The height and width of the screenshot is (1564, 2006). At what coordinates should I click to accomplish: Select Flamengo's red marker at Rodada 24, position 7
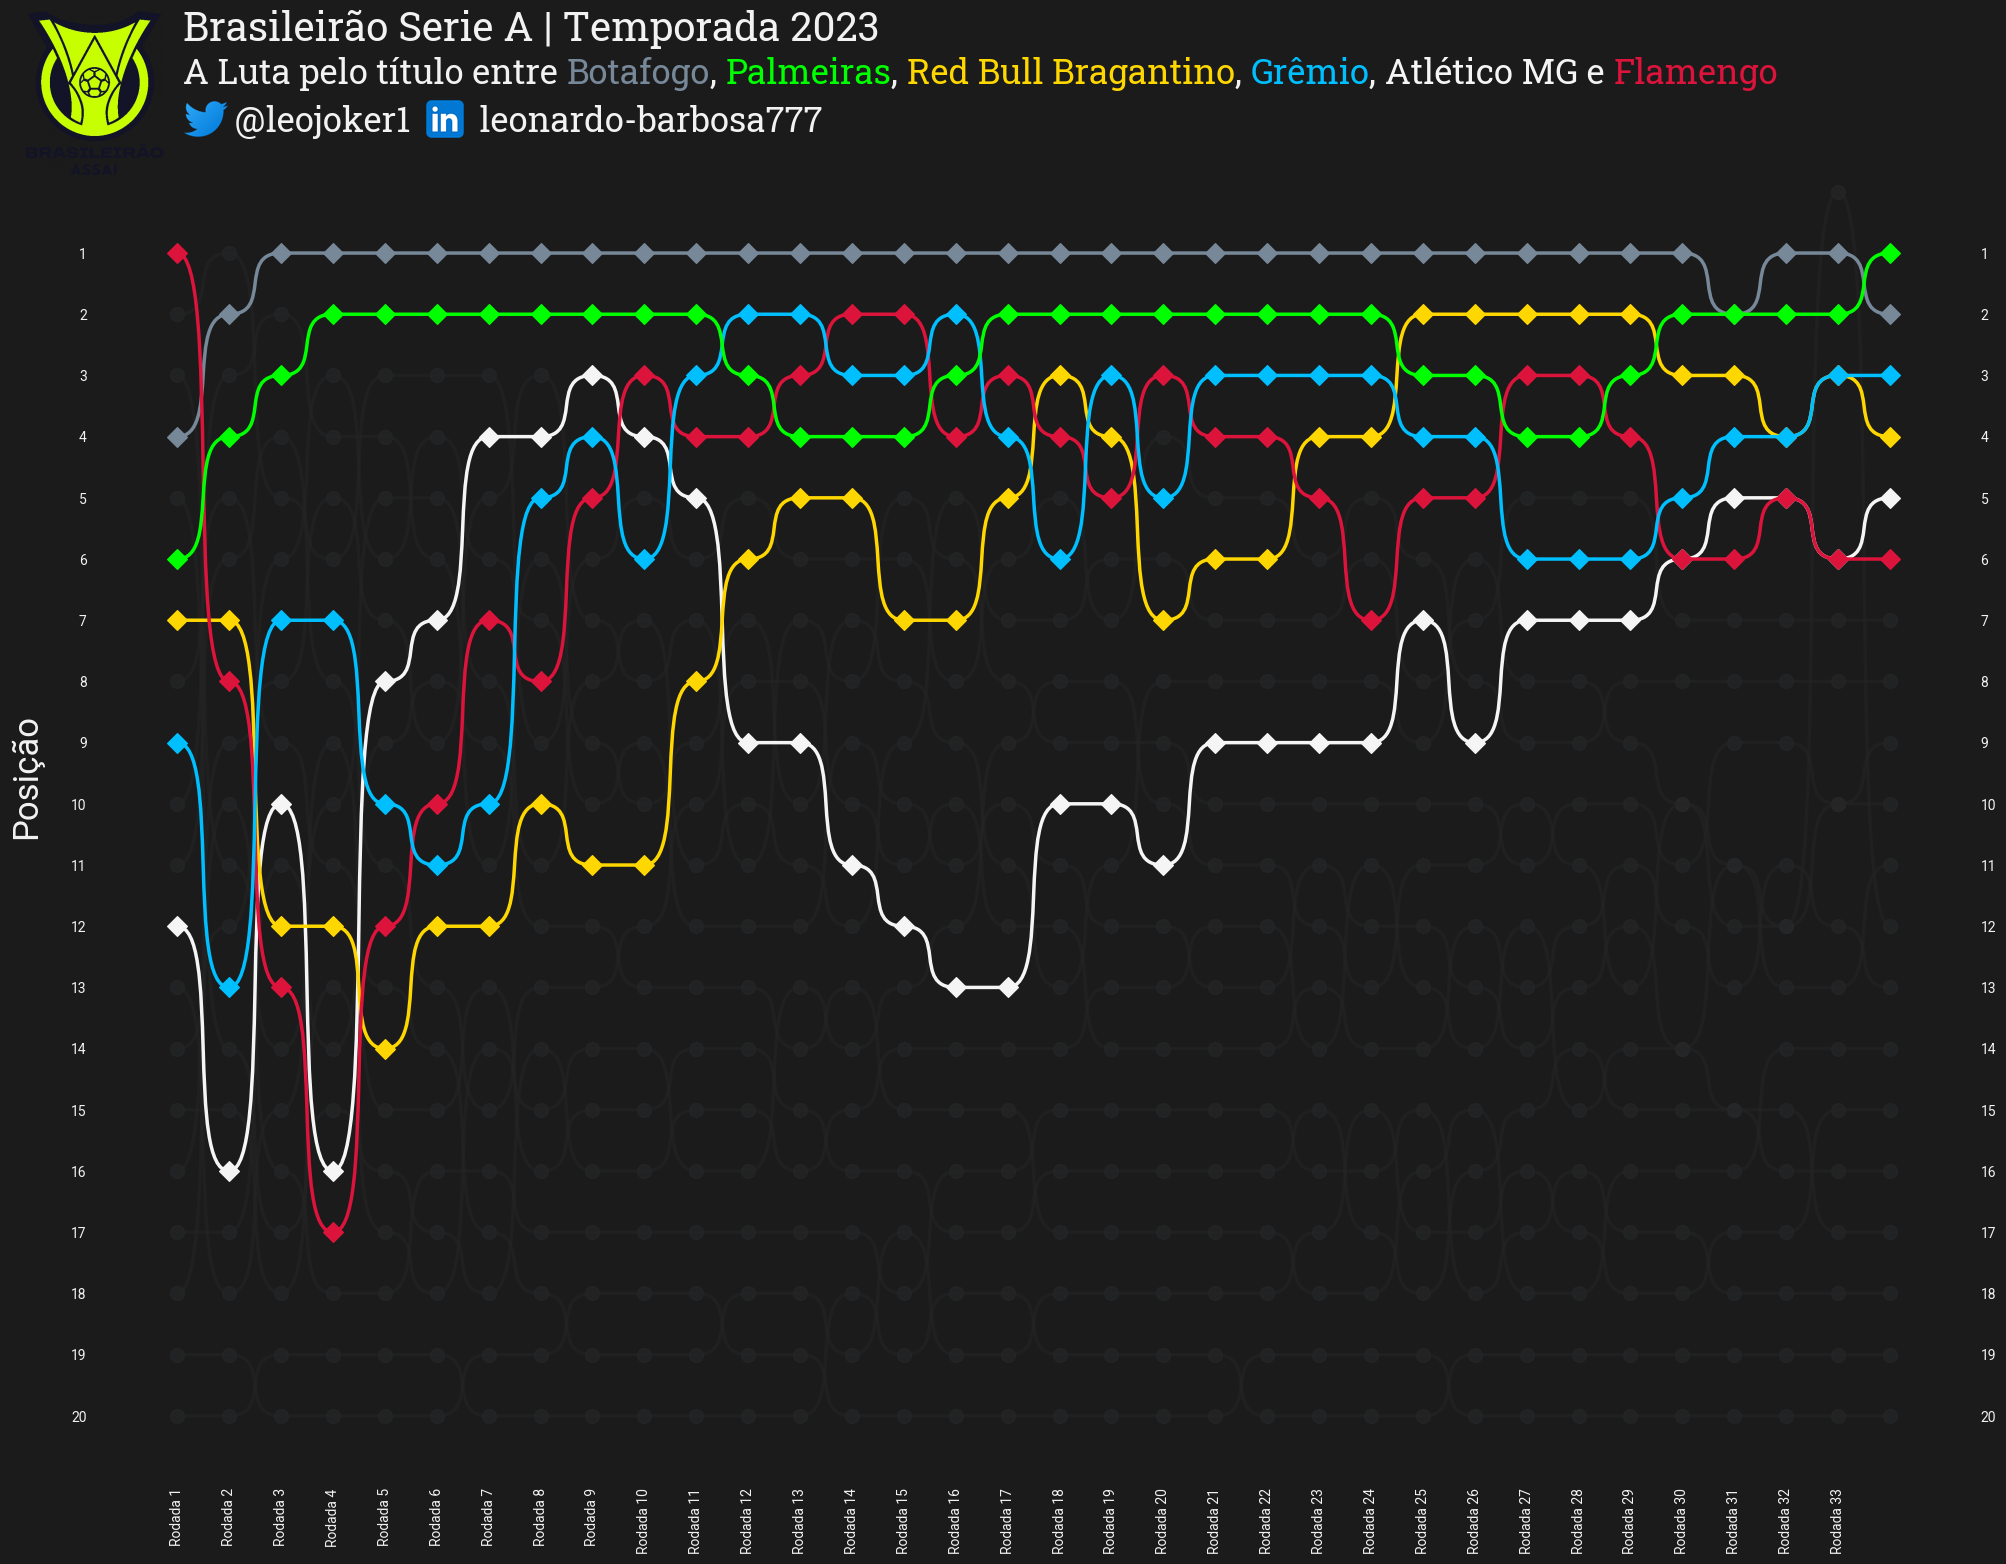coord(1371,621)
